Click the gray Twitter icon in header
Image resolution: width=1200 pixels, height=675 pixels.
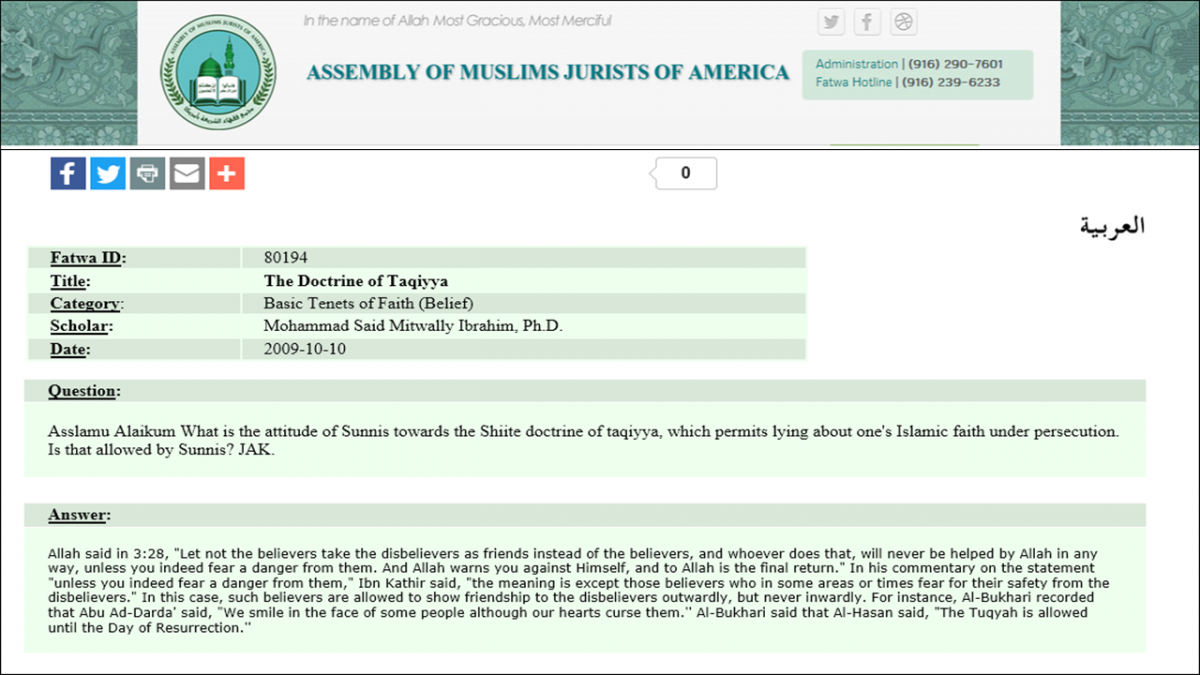tap(831, 22)
